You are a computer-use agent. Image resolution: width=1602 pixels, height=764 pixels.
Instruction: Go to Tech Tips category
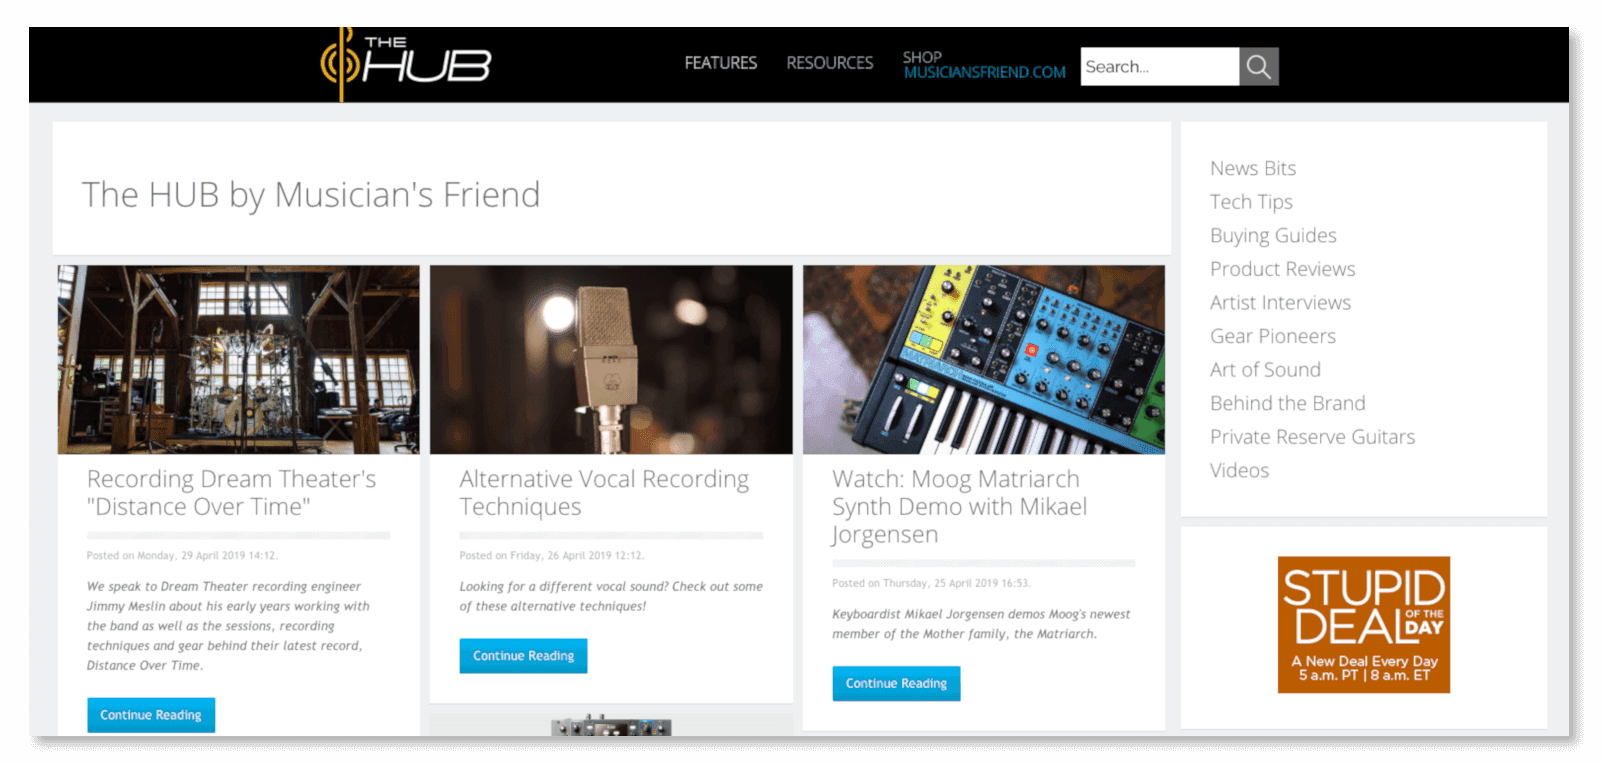(x=1251, y=202)
